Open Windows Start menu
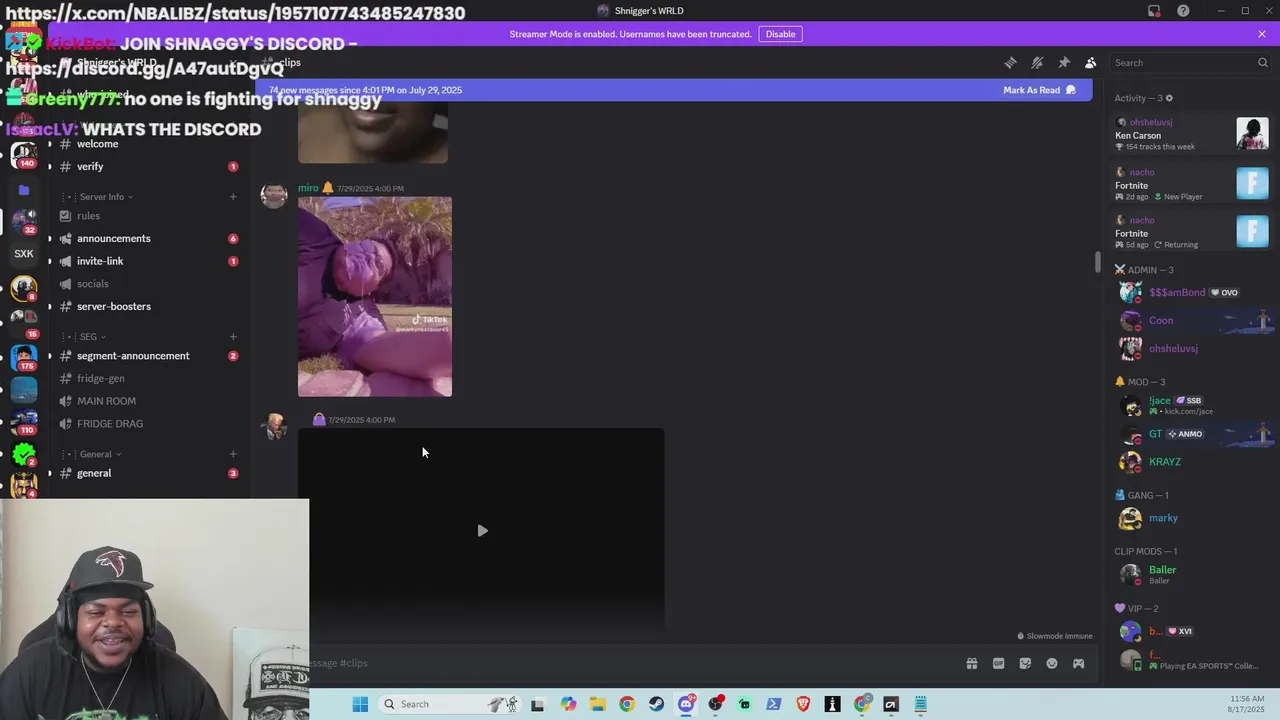1280x720 pixels. 360,704
